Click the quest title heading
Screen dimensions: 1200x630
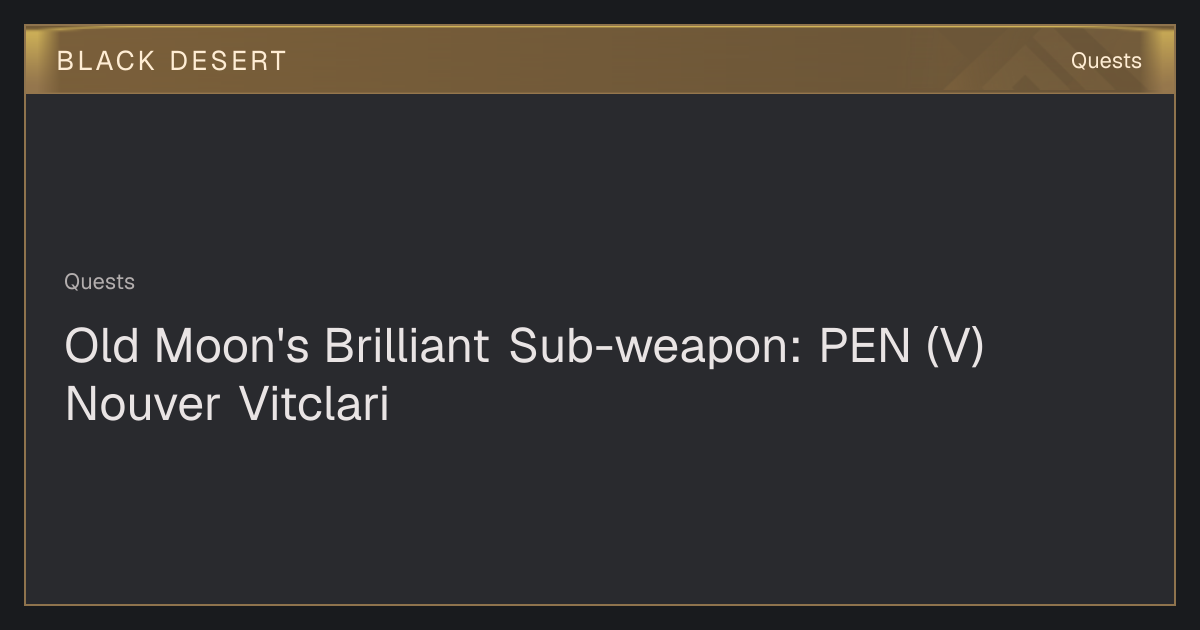[524, 375]
